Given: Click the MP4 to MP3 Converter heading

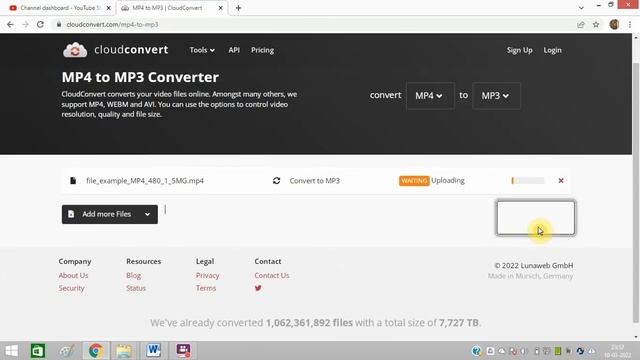Looking at the screenshot, I should point(140,77).
